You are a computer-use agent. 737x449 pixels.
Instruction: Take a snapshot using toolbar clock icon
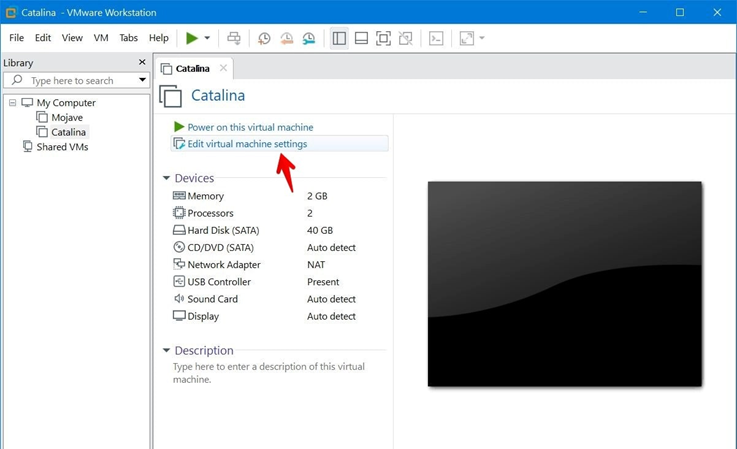click(x=264, y=38)
